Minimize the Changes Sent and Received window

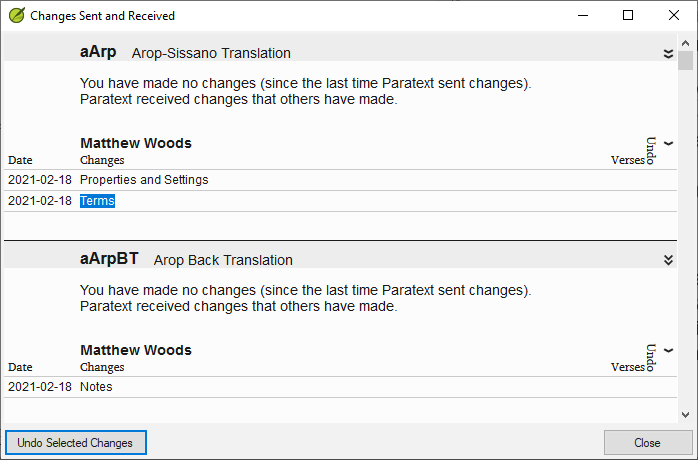[583, 16]
